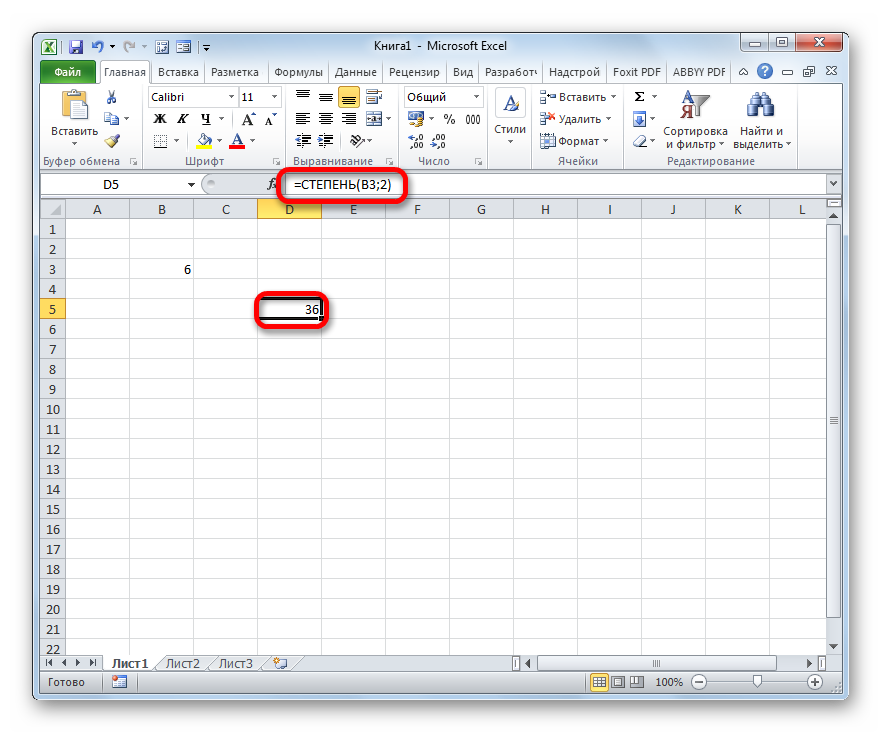The image size is (882, 733).
Task: Click the AutoSum sigma icon
Action: 639,97
